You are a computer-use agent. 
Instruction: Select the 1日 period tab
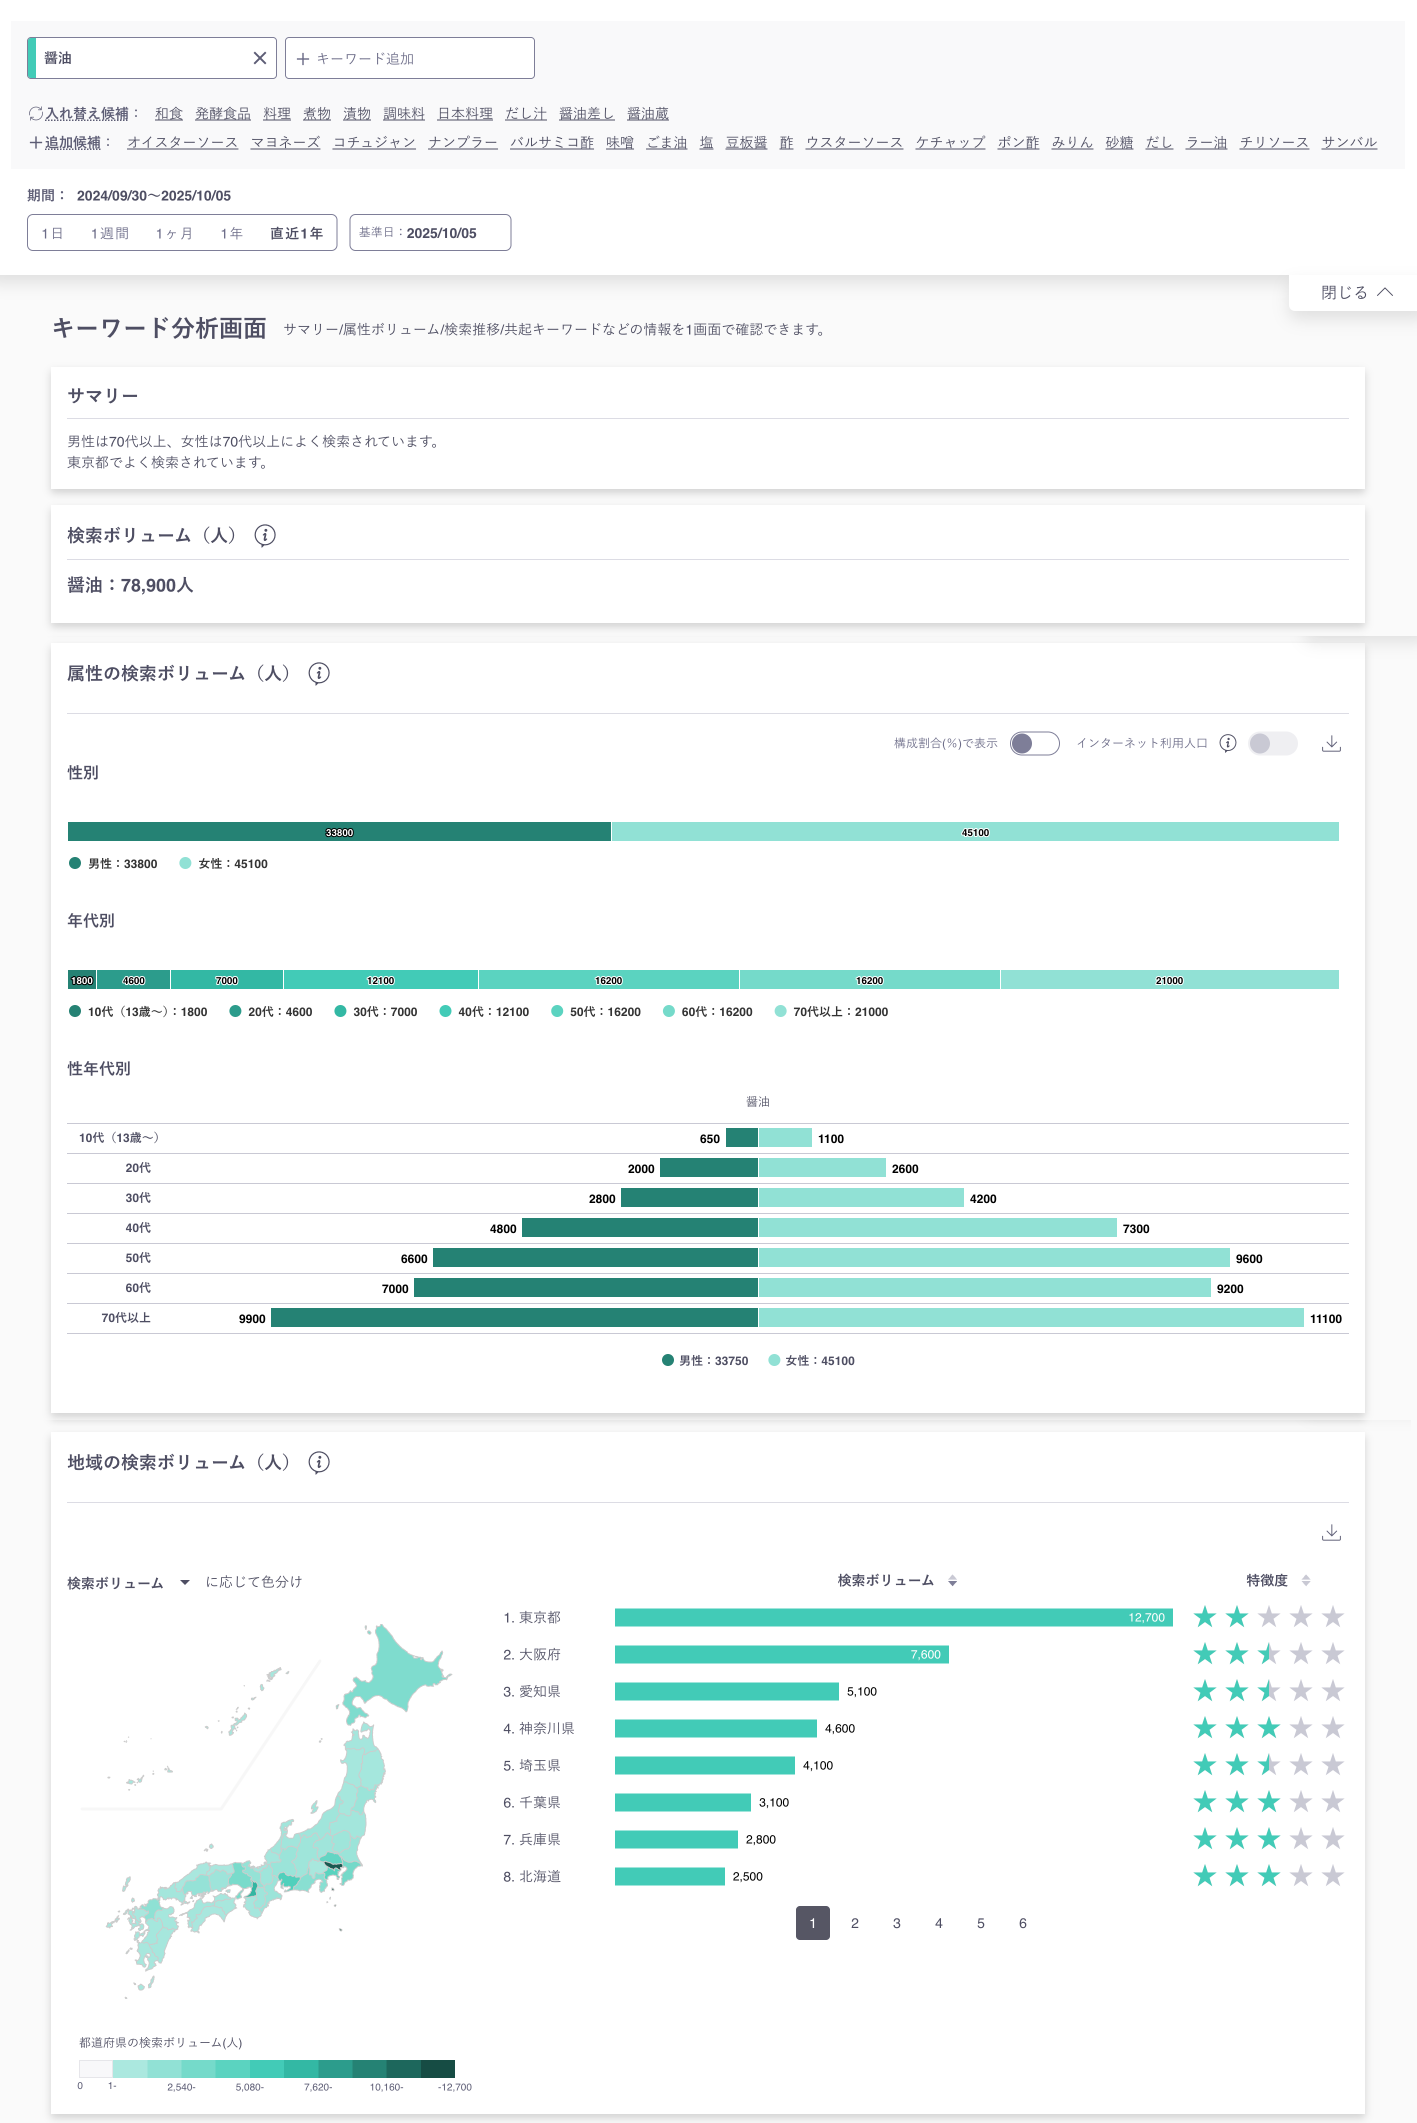click(x=52, y=233)
